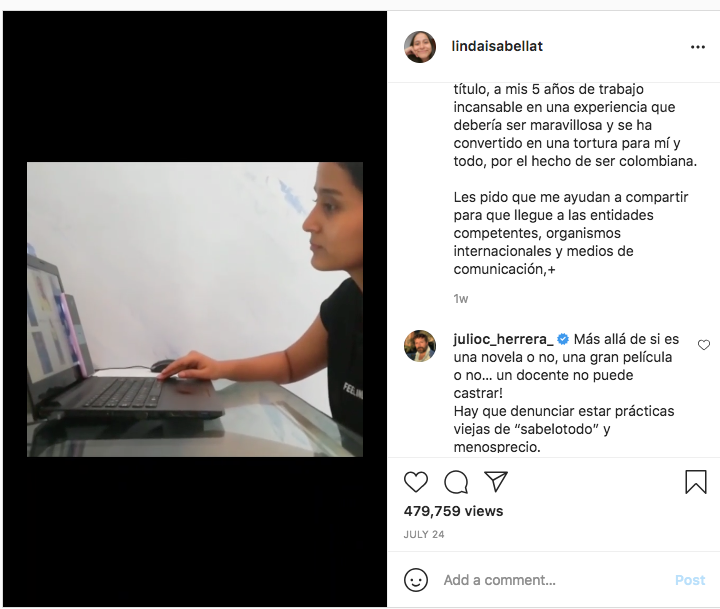Share post via paper plane icon

(x=496, y=482)
